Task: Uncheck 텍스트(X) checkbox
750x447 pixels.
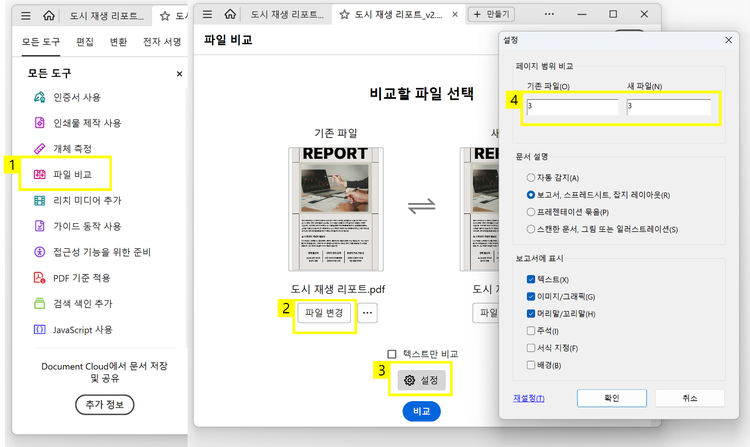Action: click(x=530, y=279)
